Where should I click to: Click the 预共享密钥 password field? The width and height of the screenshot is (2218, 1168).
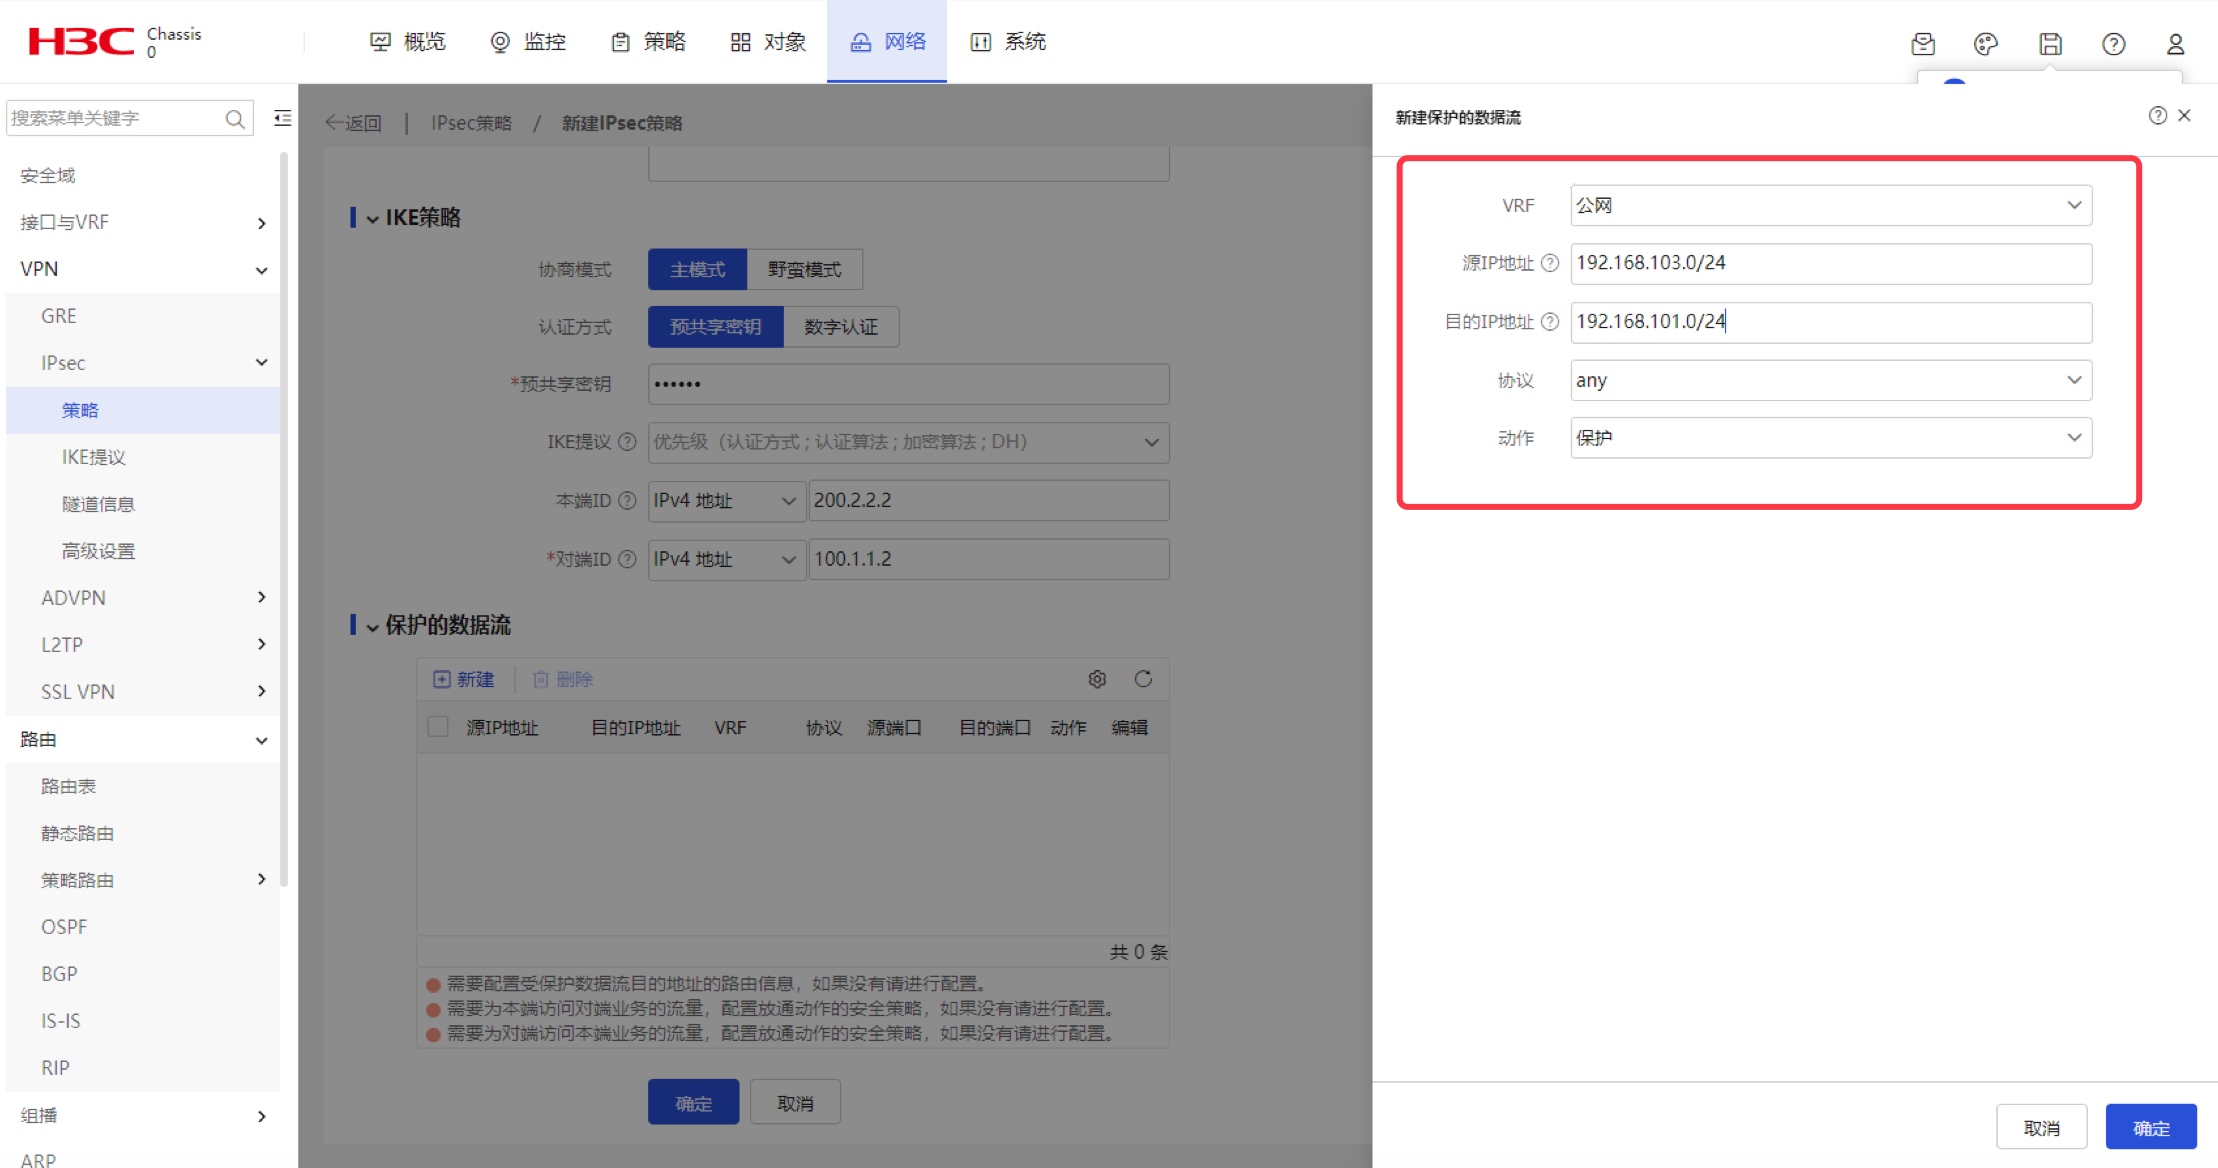(908, 384)
